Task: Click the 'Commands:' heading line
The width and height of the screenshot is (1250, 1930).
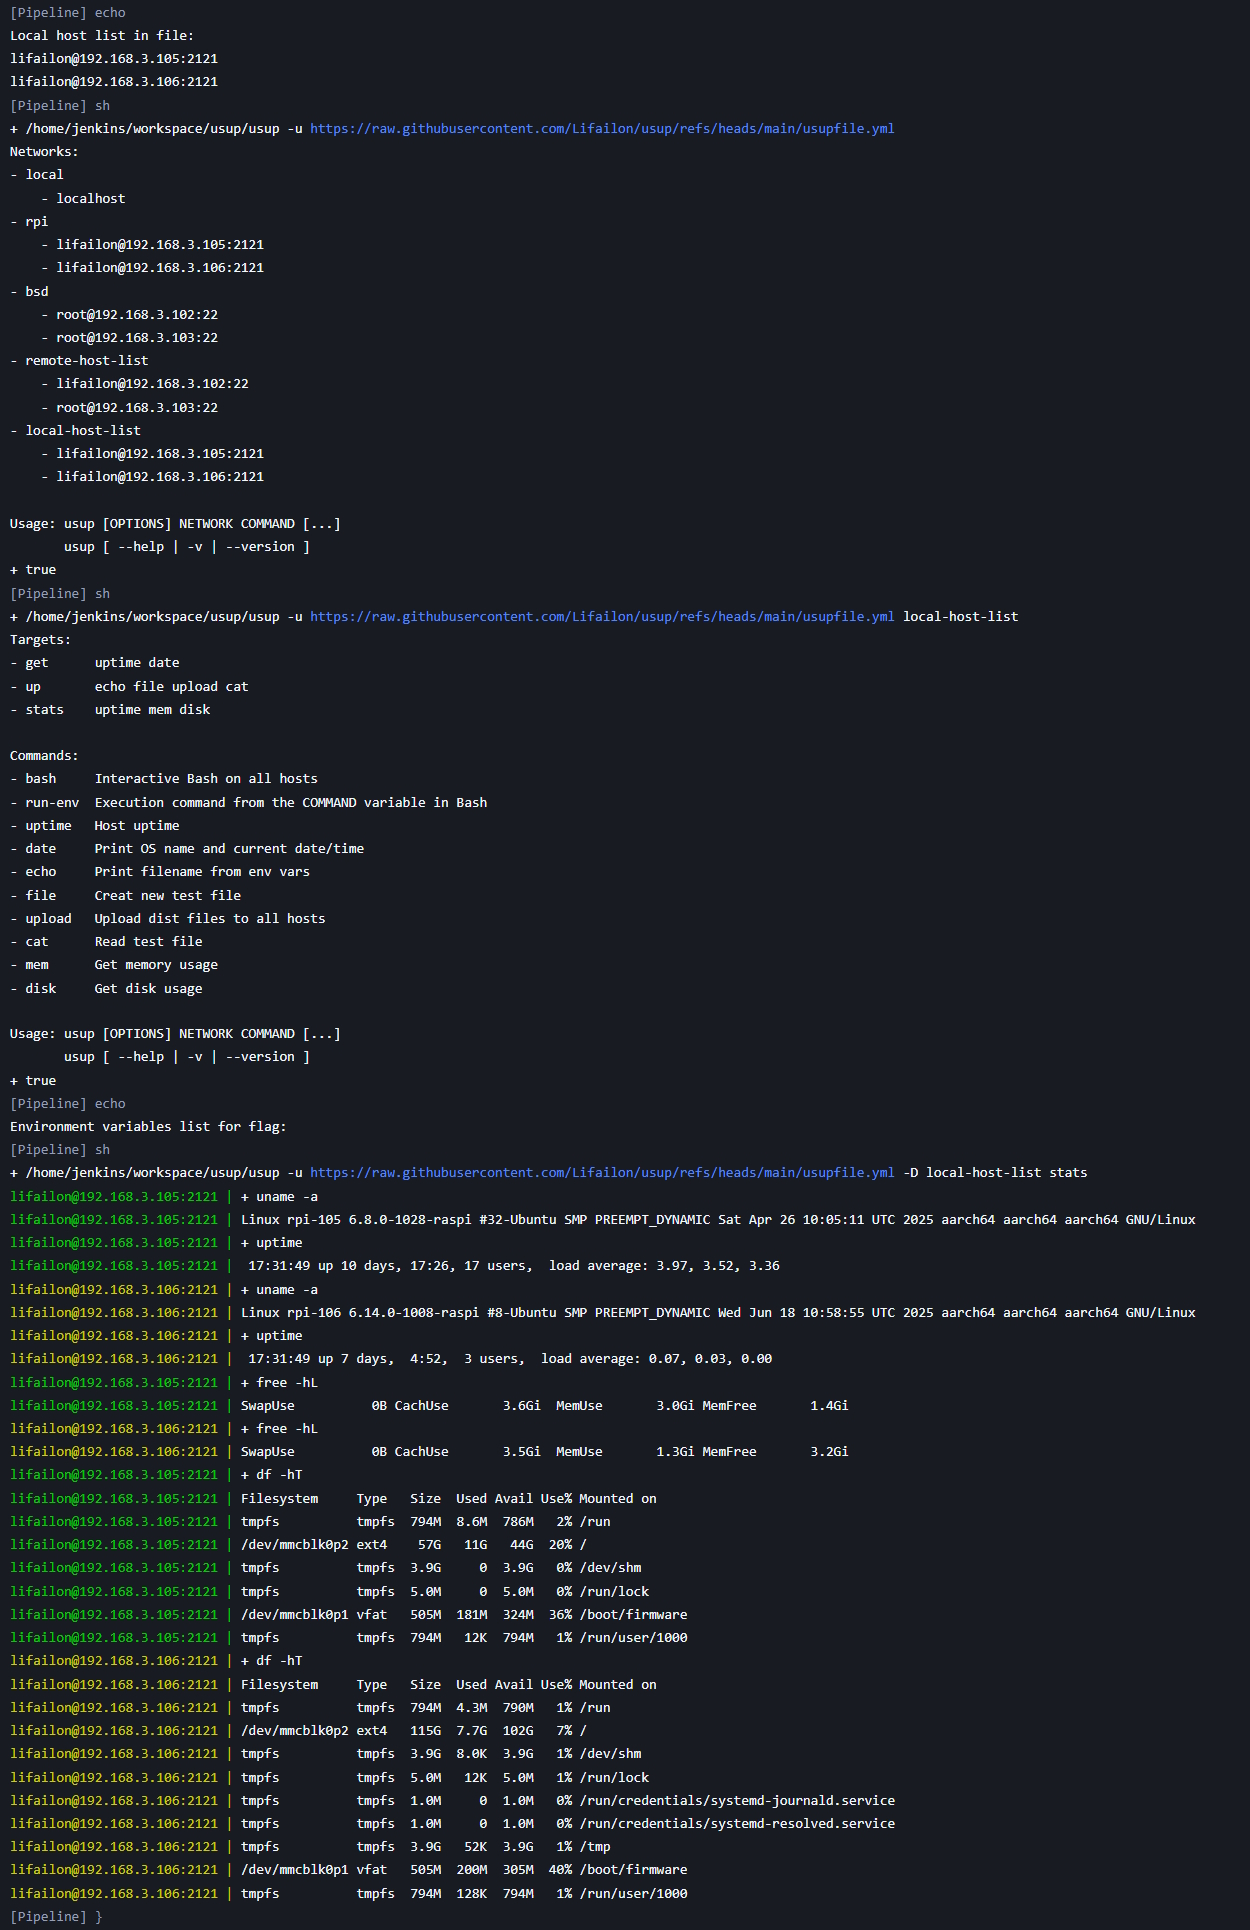Action: 44,755
